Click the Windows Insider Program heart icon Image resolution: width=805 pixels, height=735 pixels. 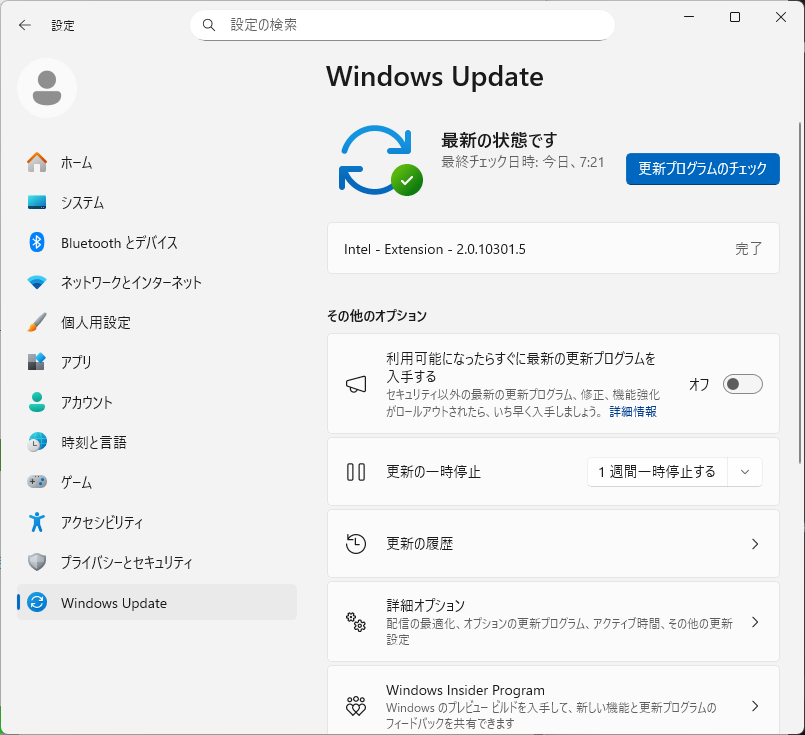point(355,705)
